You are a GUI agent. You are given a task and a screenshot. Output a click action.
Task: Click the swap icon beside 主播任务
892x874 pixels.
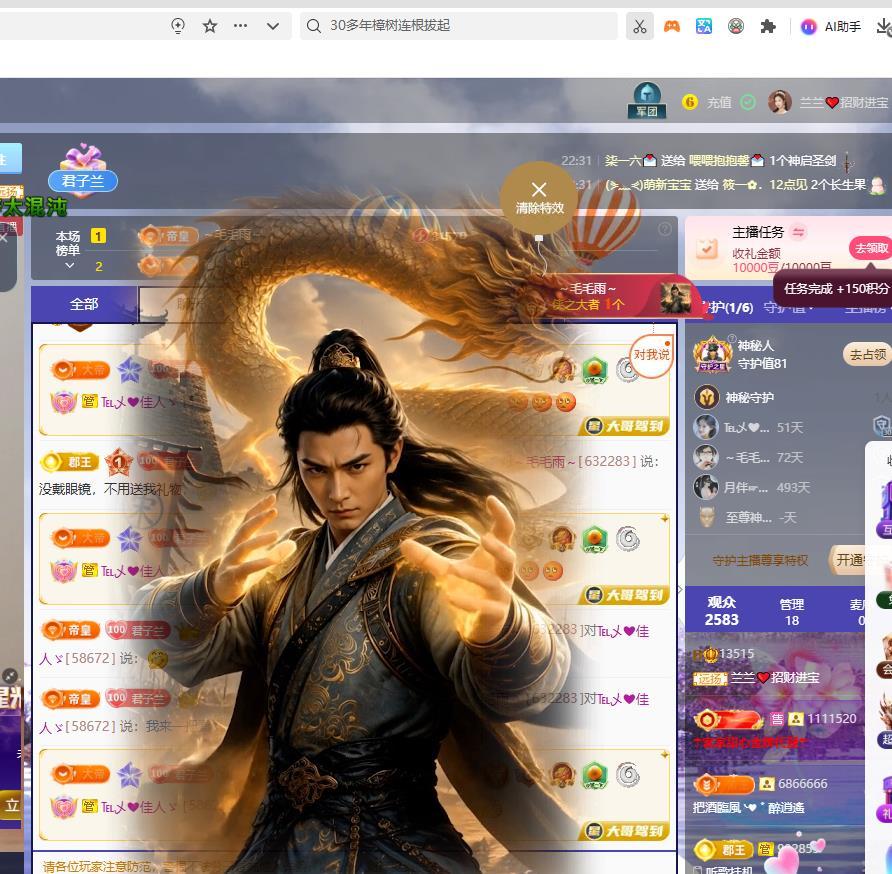click(x=798, y=232)
